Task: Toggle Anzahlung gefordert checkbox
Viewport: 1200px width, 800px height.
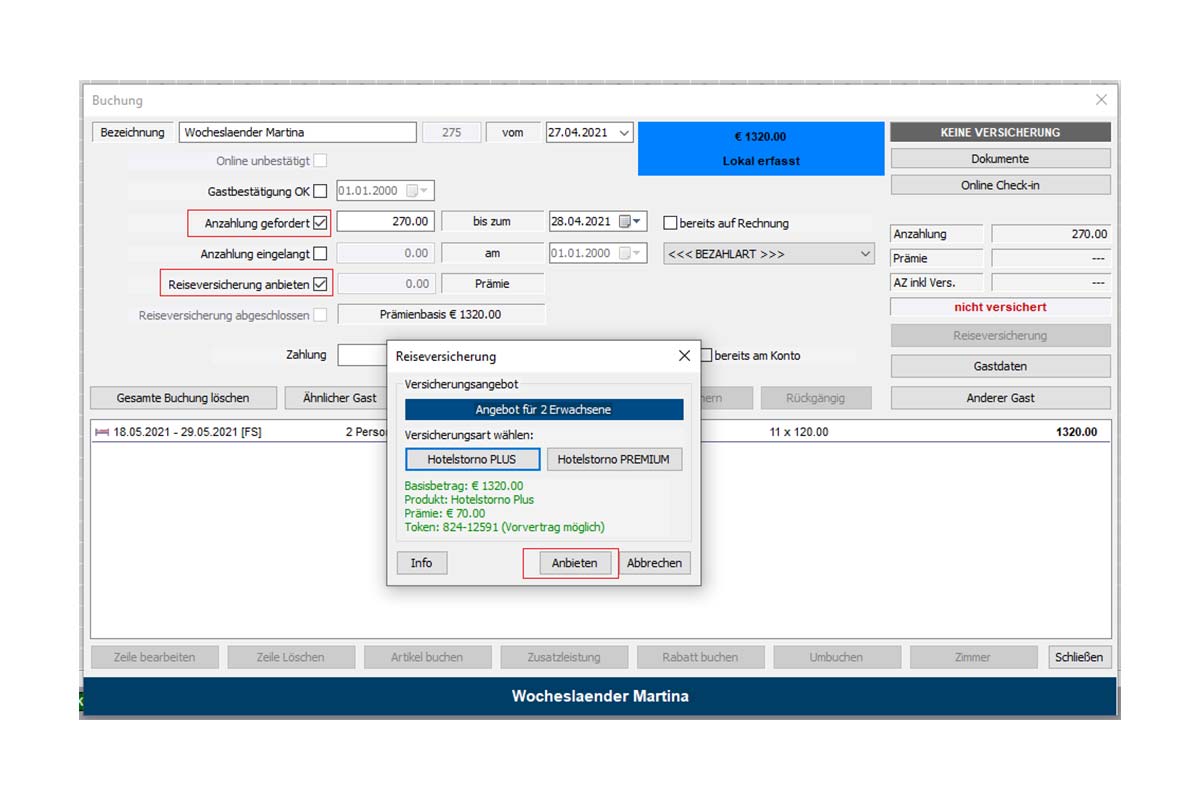Action: pyautogui.click(x=320, y=223)
